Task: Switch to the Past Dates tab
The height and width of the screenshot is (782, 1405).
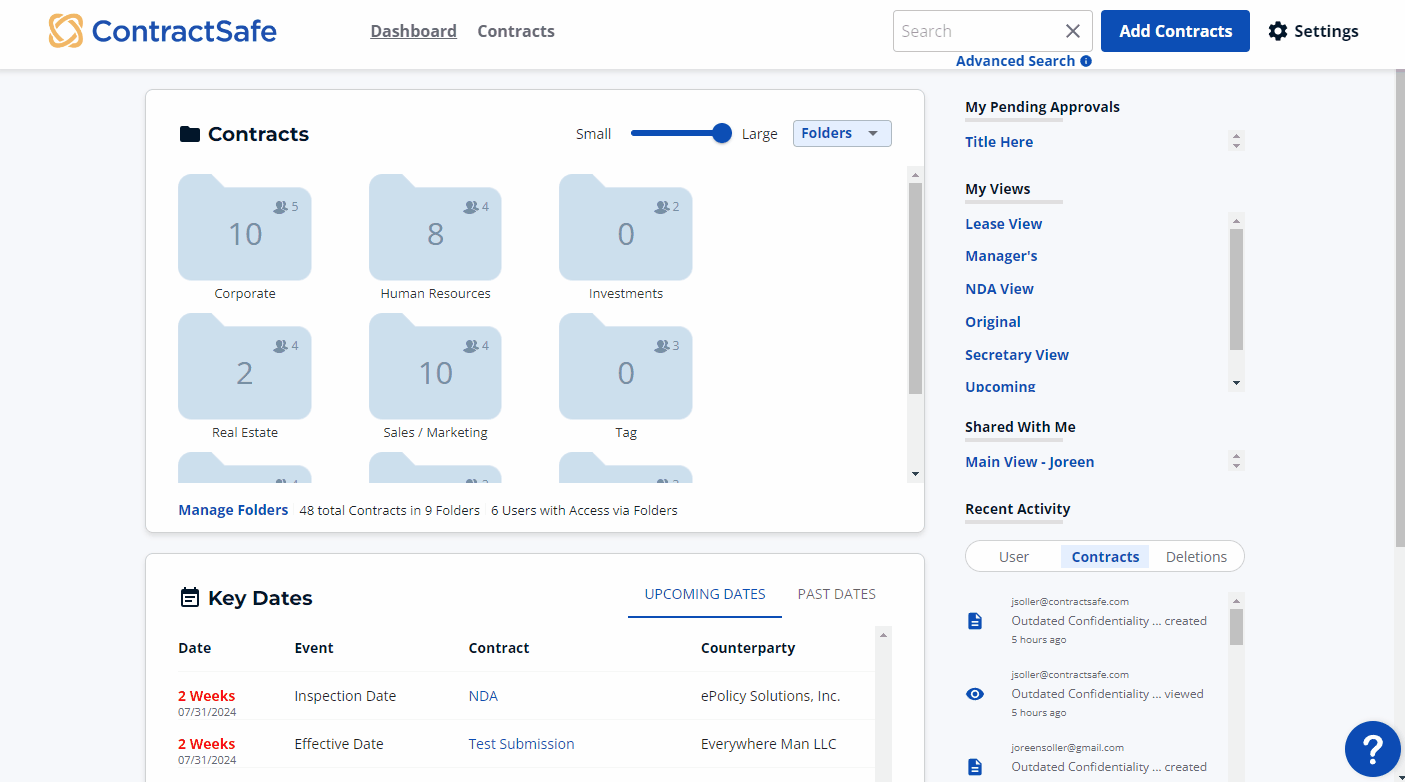Action: (x=836, y=593)
